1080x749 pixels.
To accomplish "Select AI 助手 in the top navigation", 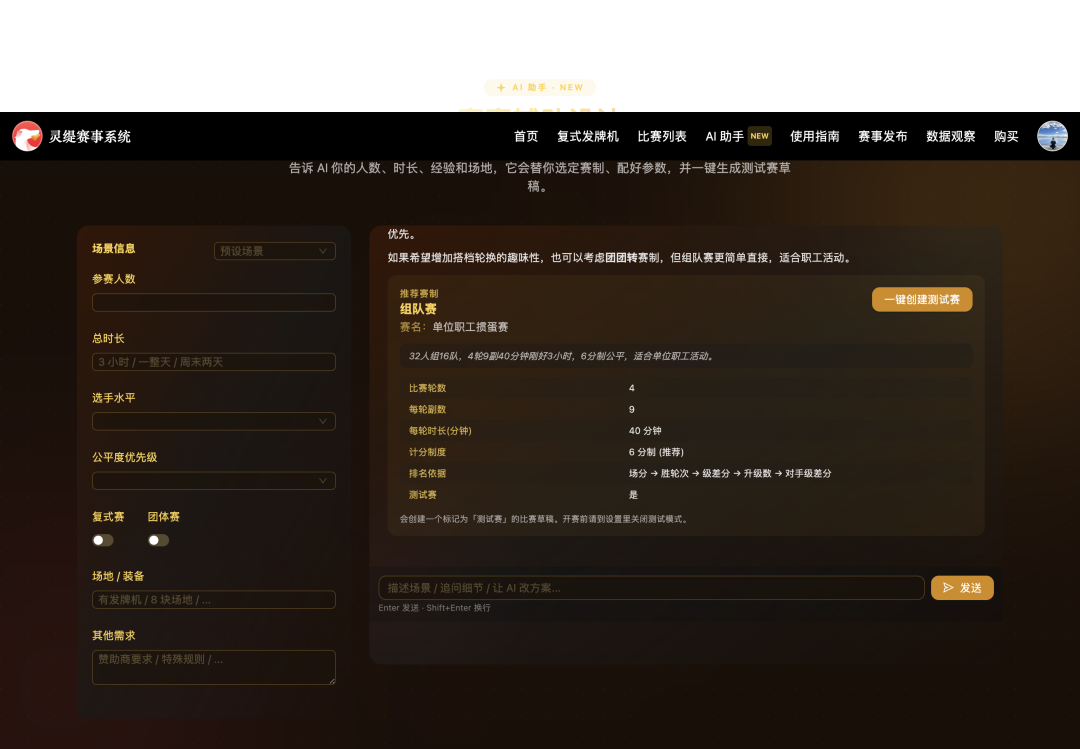I will tap(724, 136).
